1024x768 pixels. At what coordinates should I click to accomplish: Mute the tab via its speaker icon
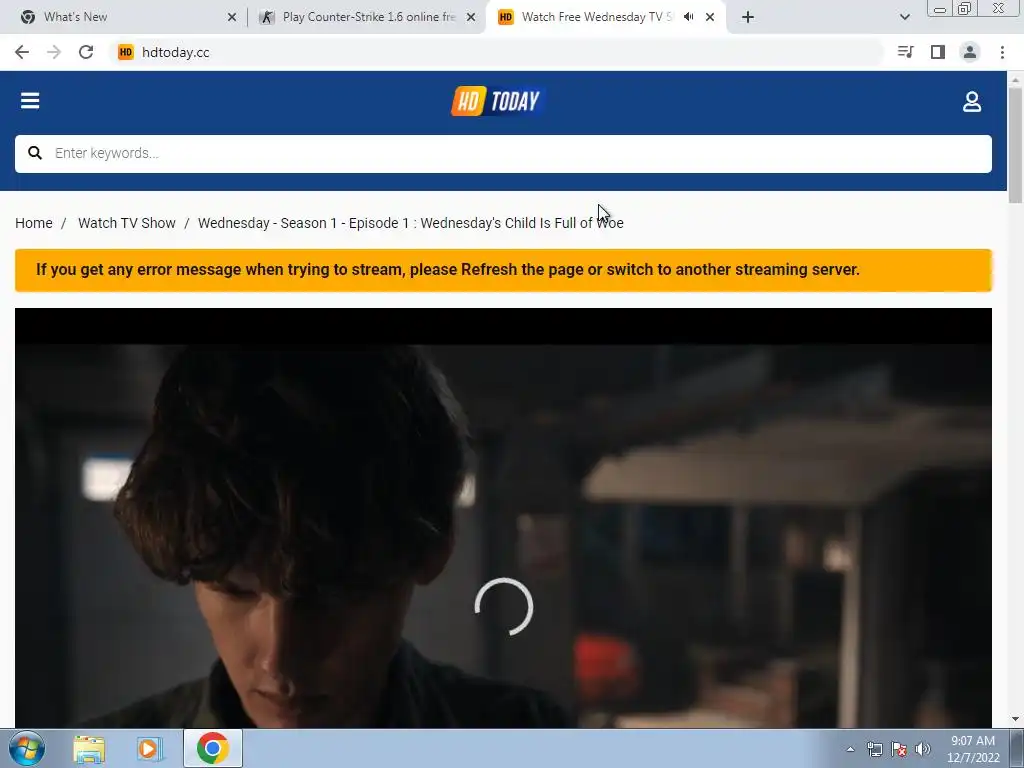688,17
